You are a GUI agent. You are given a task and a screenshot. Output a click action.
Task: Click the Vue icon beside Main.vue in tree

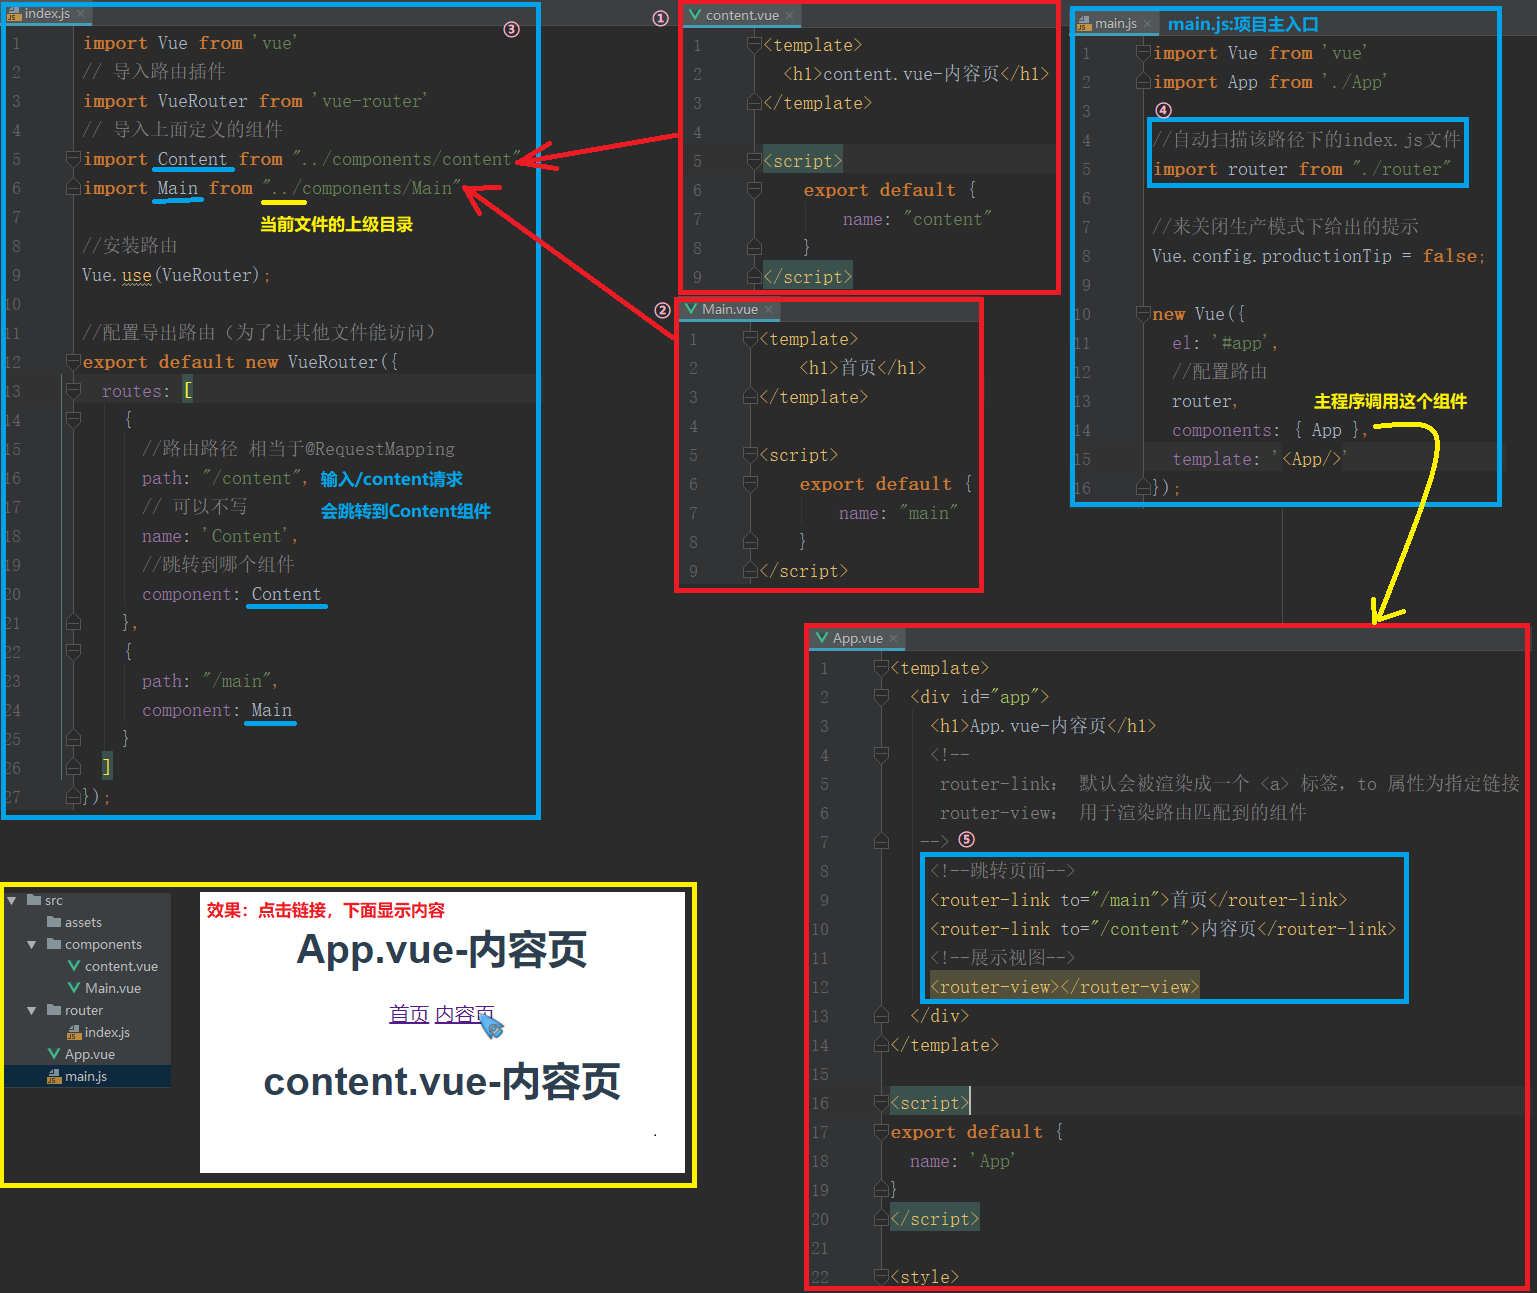click(74, 988)
